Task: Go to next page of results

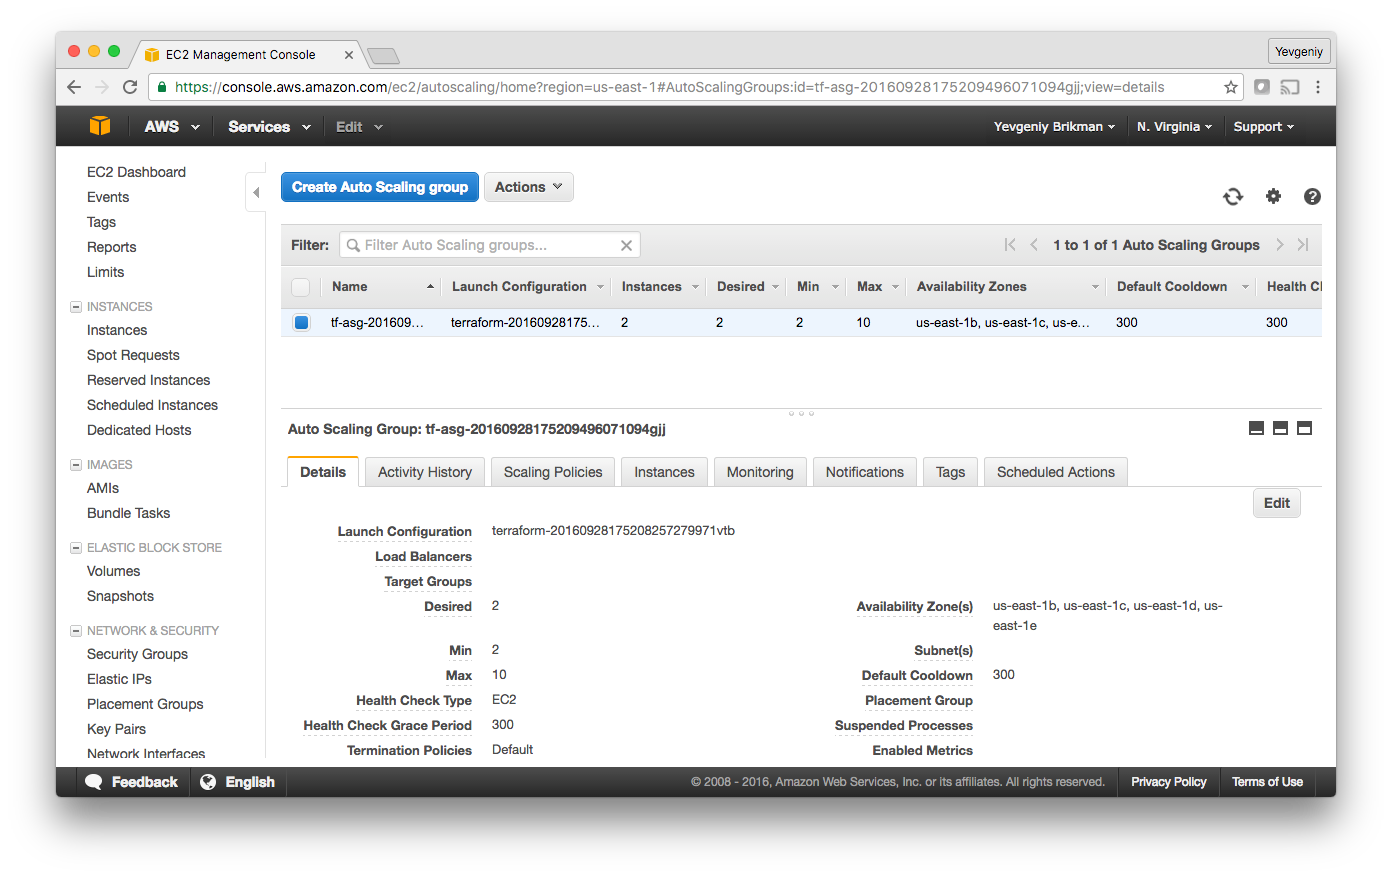Action: [1279, 245]
